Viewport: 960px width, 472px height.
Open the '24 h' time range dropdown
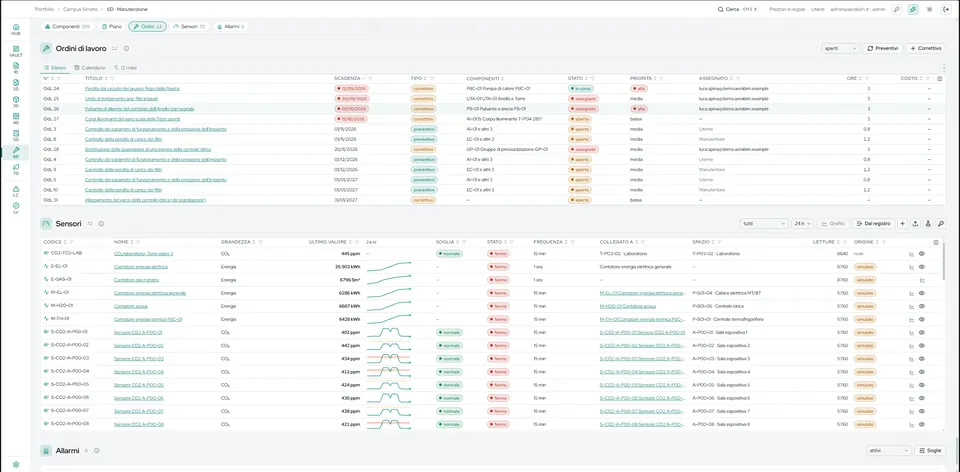[803, 224]
